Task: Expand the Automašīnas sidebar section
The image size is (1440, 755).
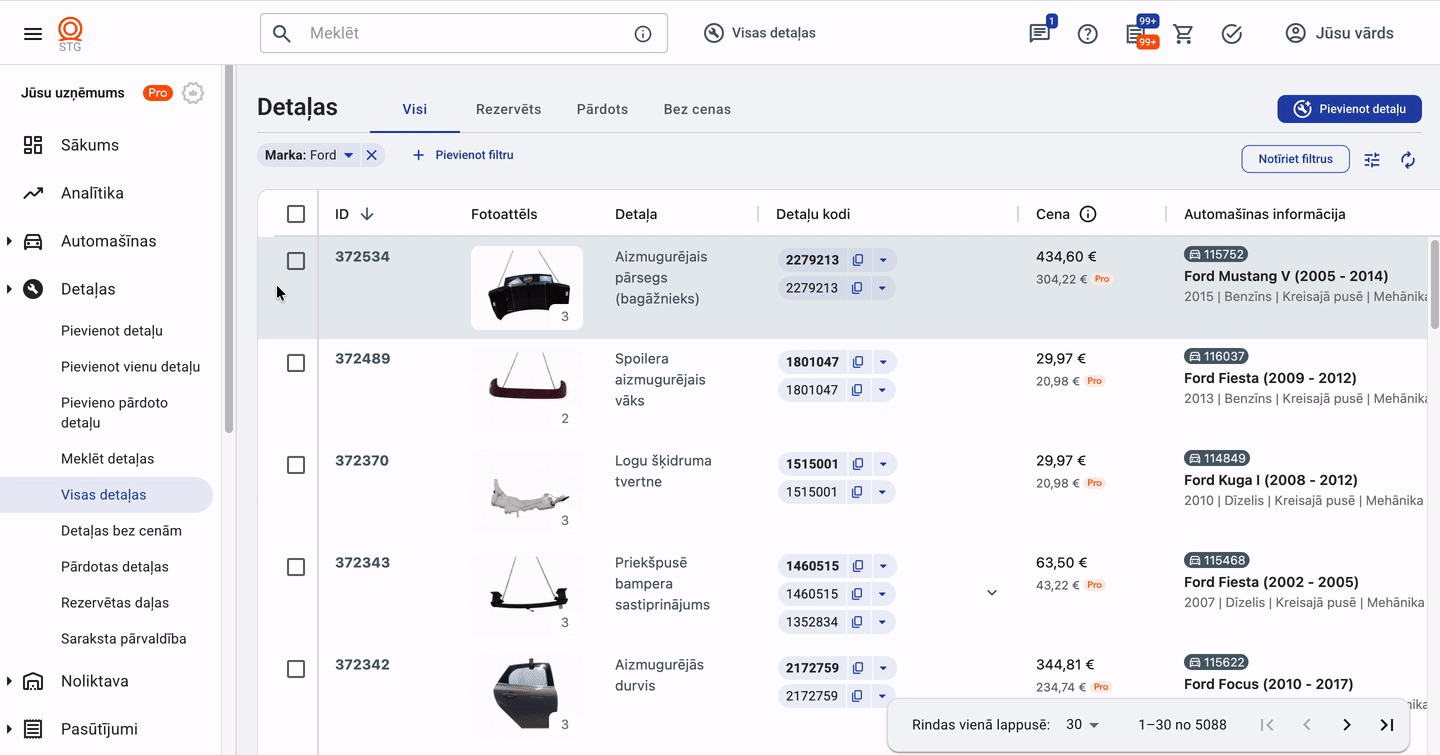Action: 9,241
